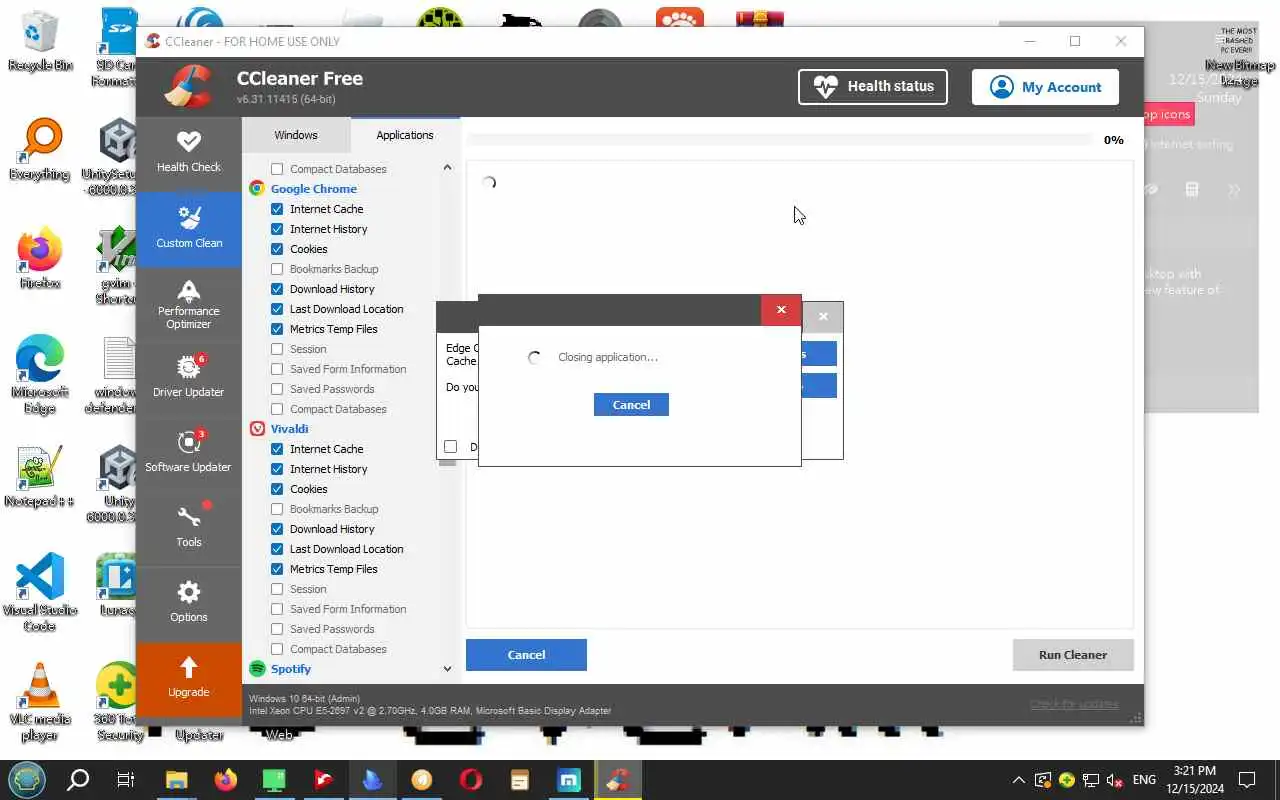Click the main Cancel button below results

point(526,655)
